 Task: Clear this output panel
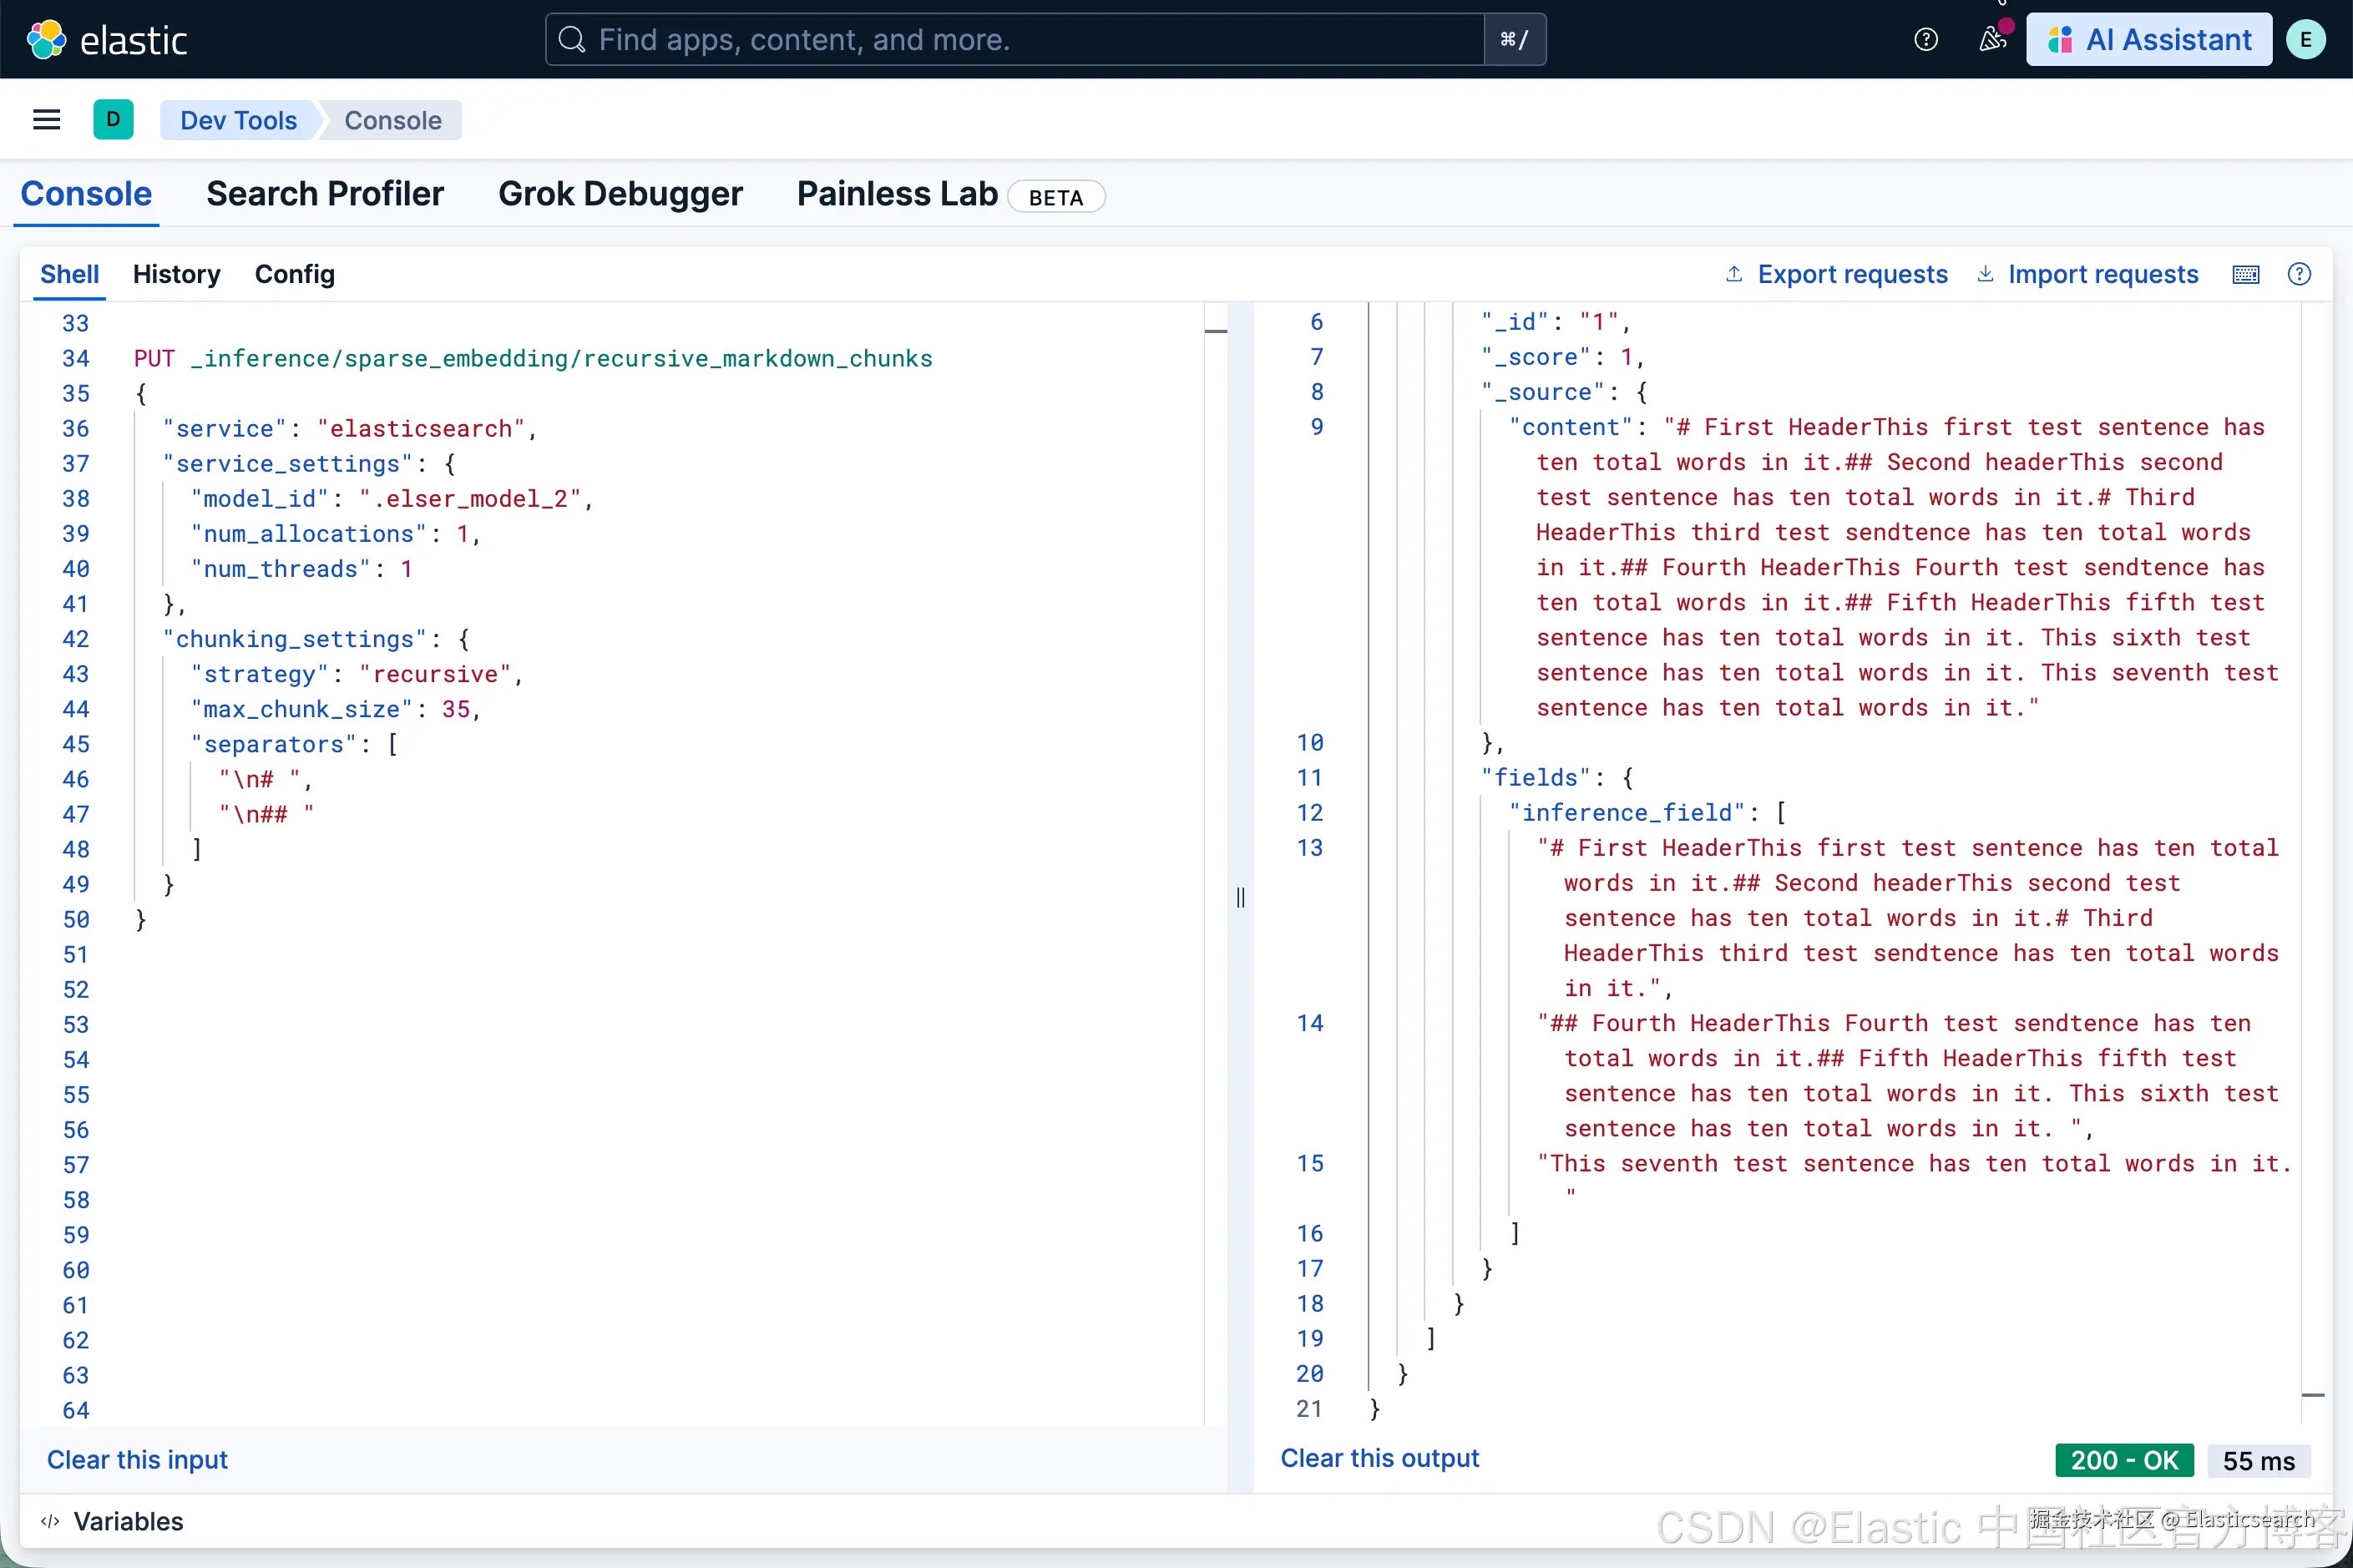tap(1379, 1458)
